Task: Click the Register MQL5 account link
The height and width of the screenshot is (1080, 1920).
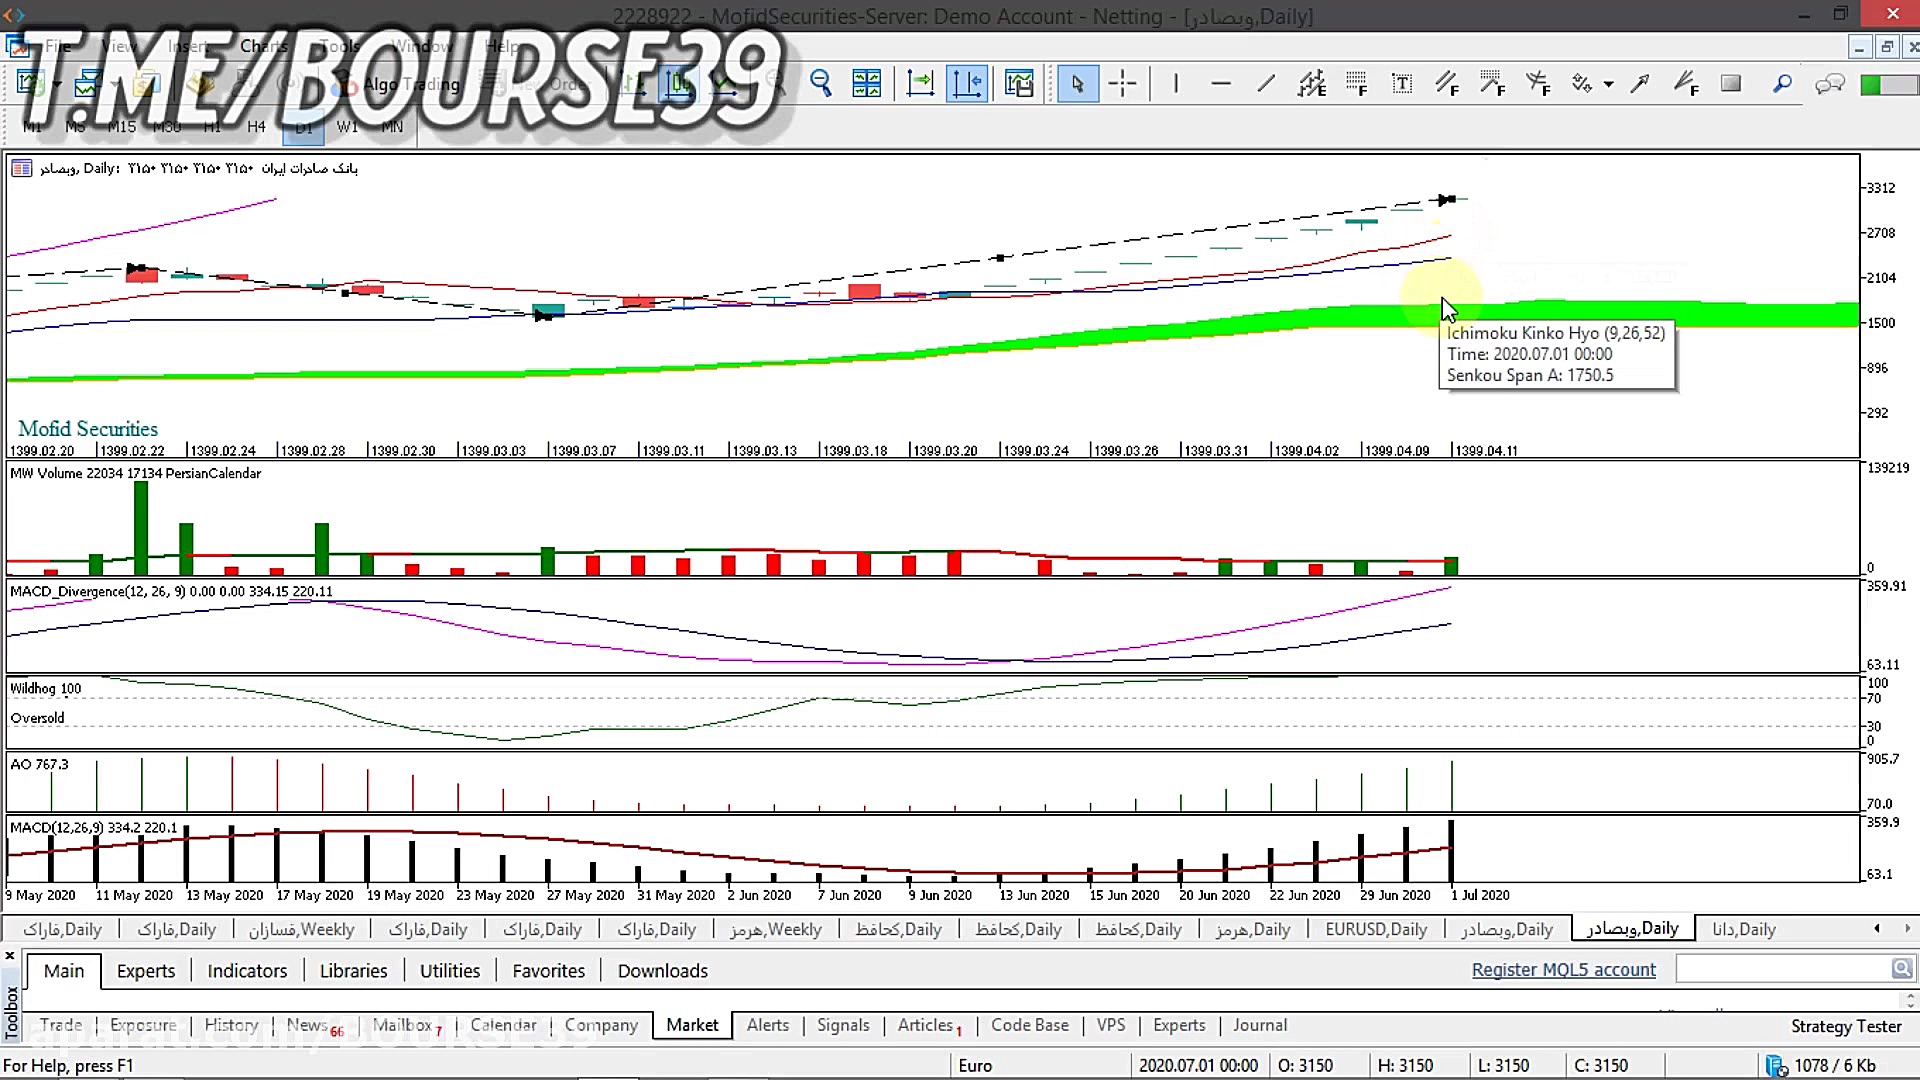Action: pyautogui.click(x=1563, y=970)
